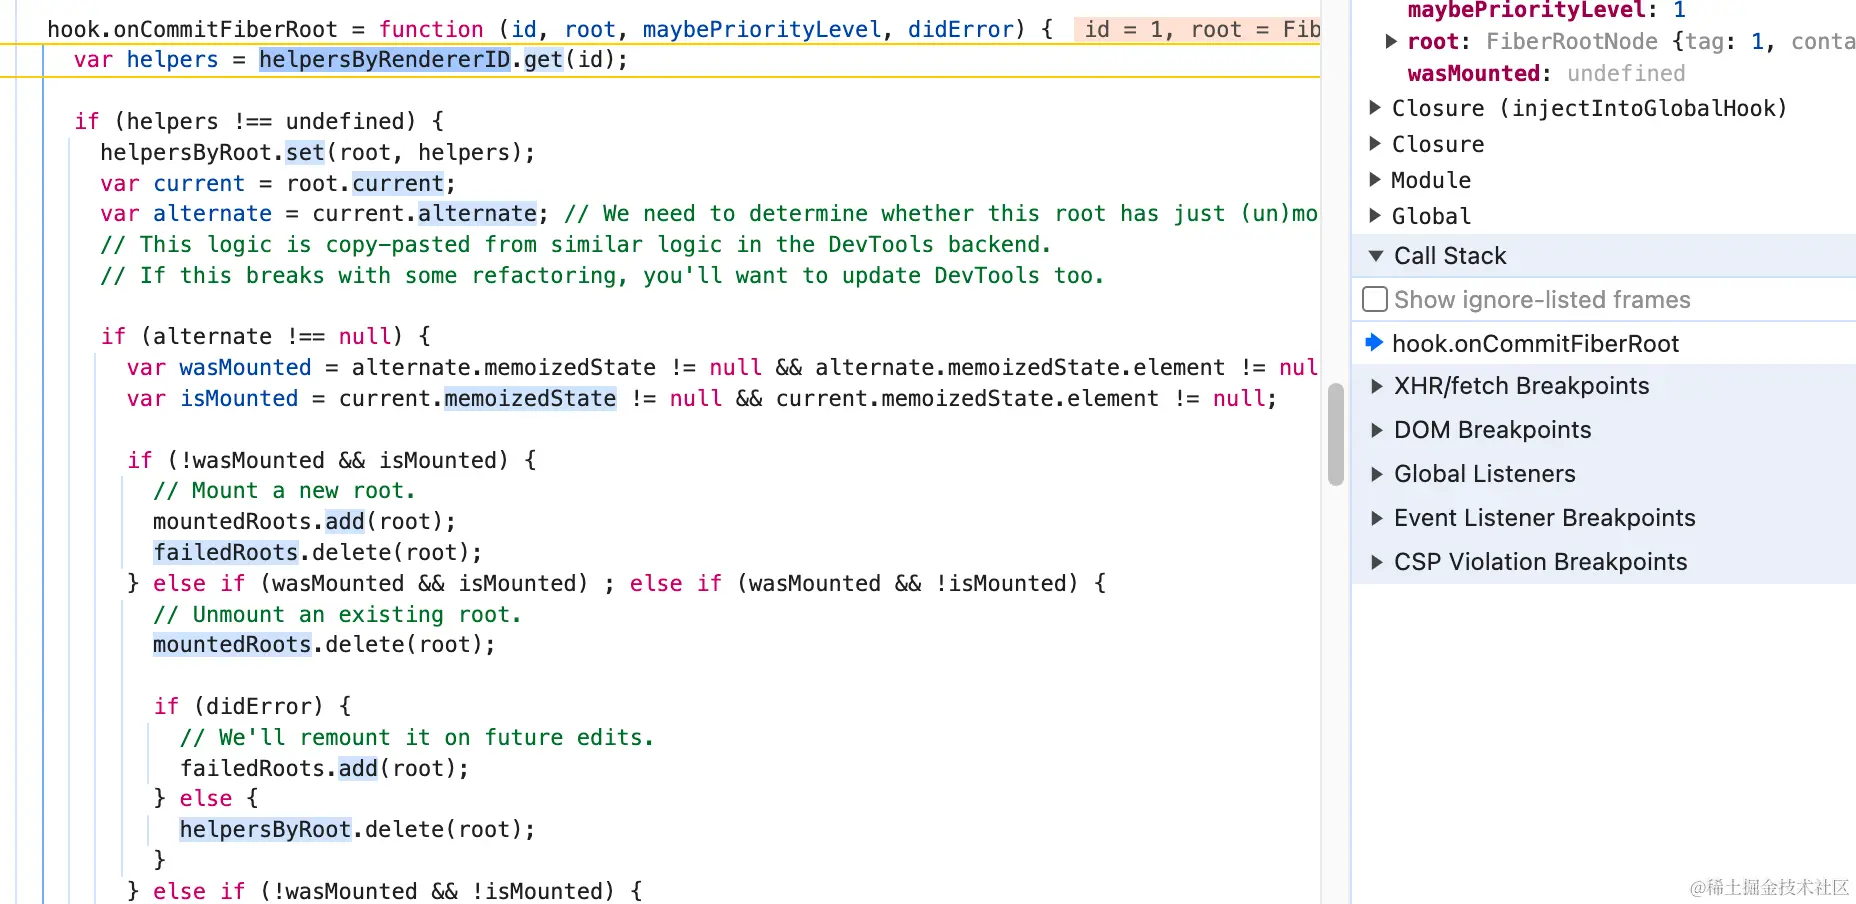Image resolution: width=1856 pixels, height=904 pixels.
Task: Expand CSP Violation Breakpoints section
Action: (1376, 562)
